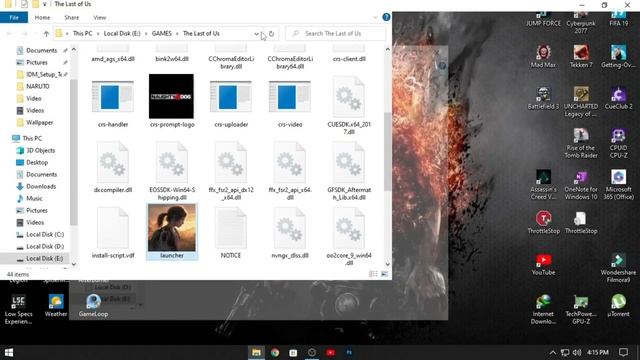Viewport: 640px width, 360px height.
Task: Click the file list vertical scrollbar
Action: [x=387, y=151]
